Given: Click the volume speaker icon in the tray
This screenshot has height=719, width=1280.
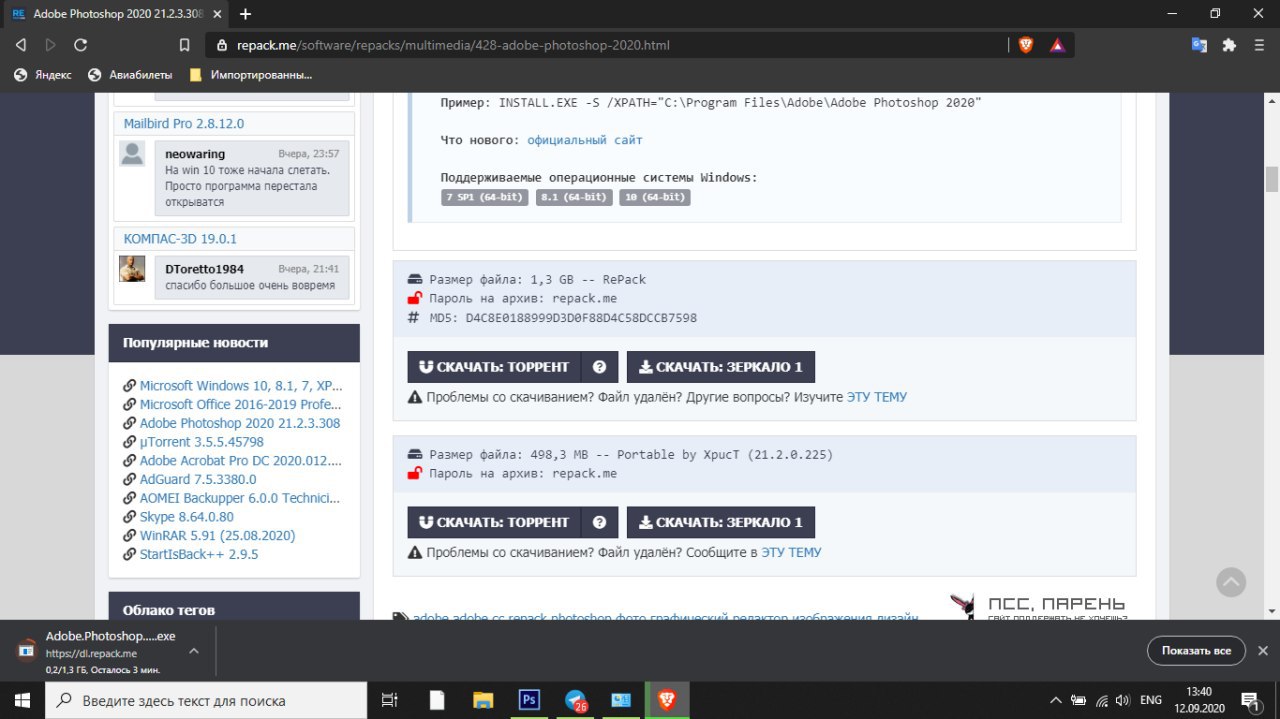Looking at the screenshot, I should 1123,700.
